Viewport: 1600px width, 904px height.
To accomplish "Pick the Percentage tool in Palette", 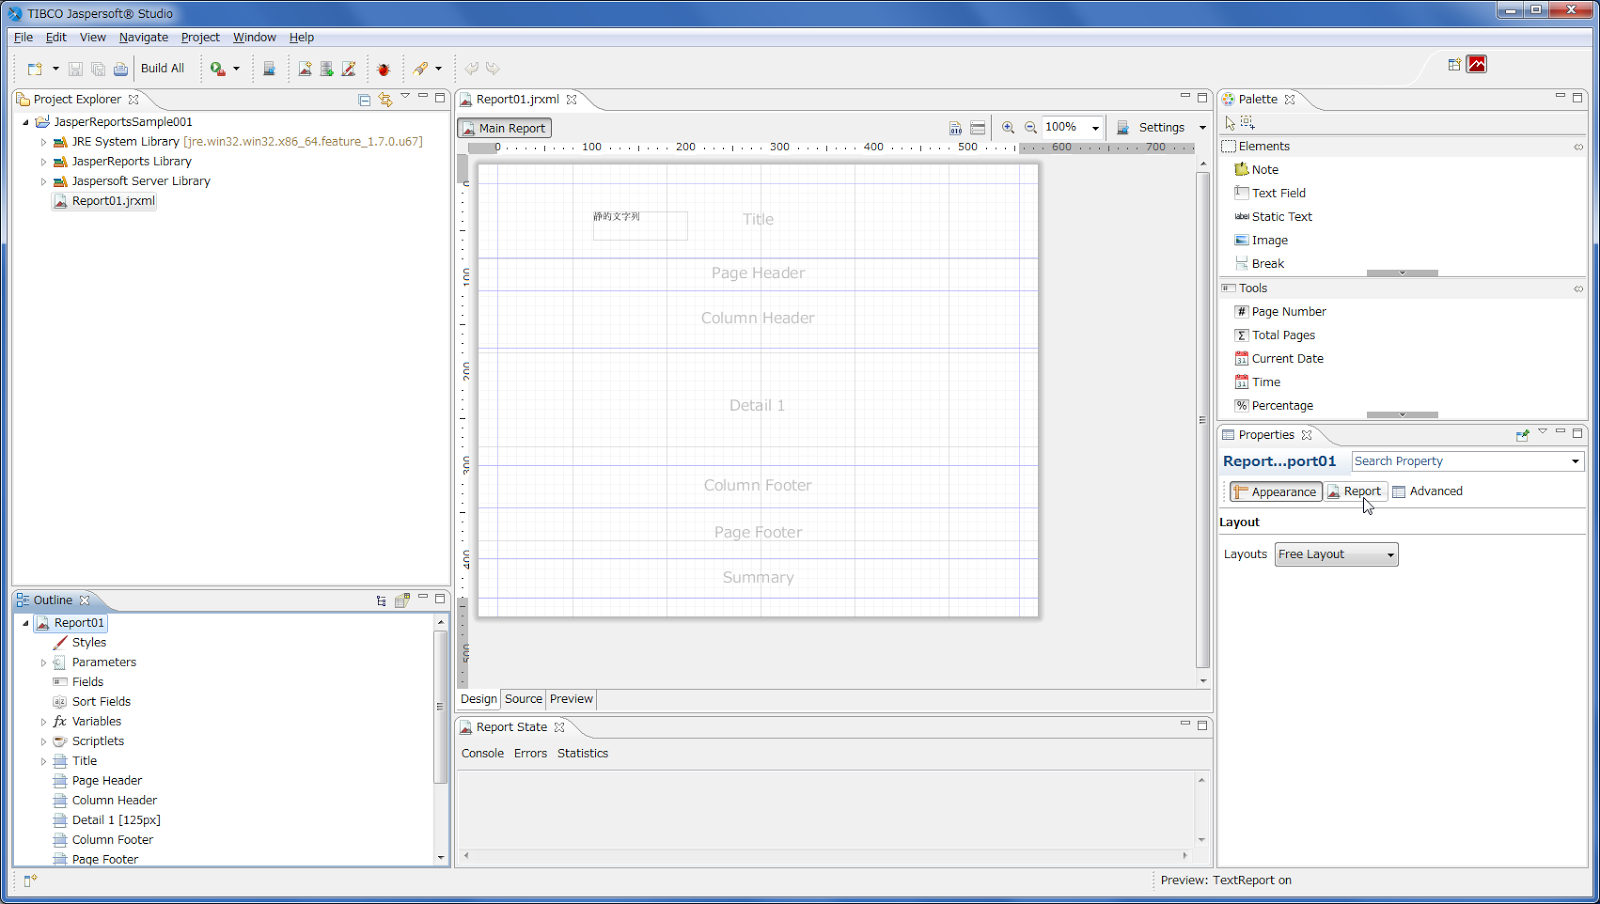I will (1274, 406).
